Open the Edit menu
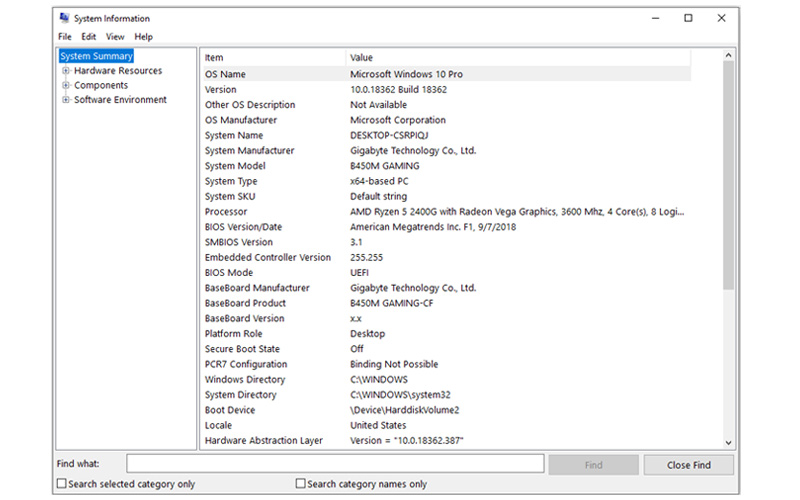The image size is (800, 500). coord(89,37)
